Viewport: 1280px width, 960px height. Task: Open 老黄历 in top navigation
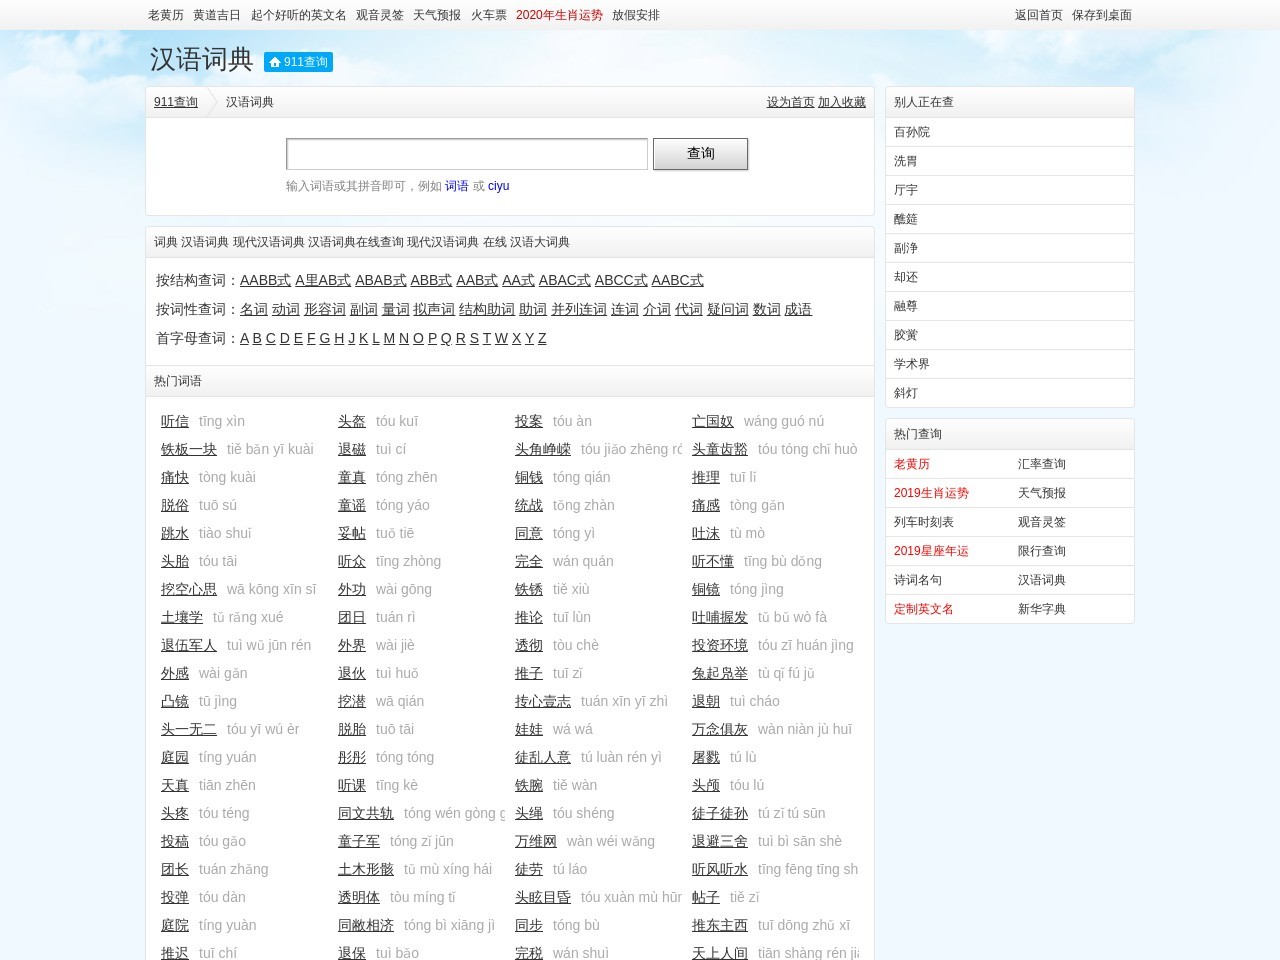coord(166,15)
